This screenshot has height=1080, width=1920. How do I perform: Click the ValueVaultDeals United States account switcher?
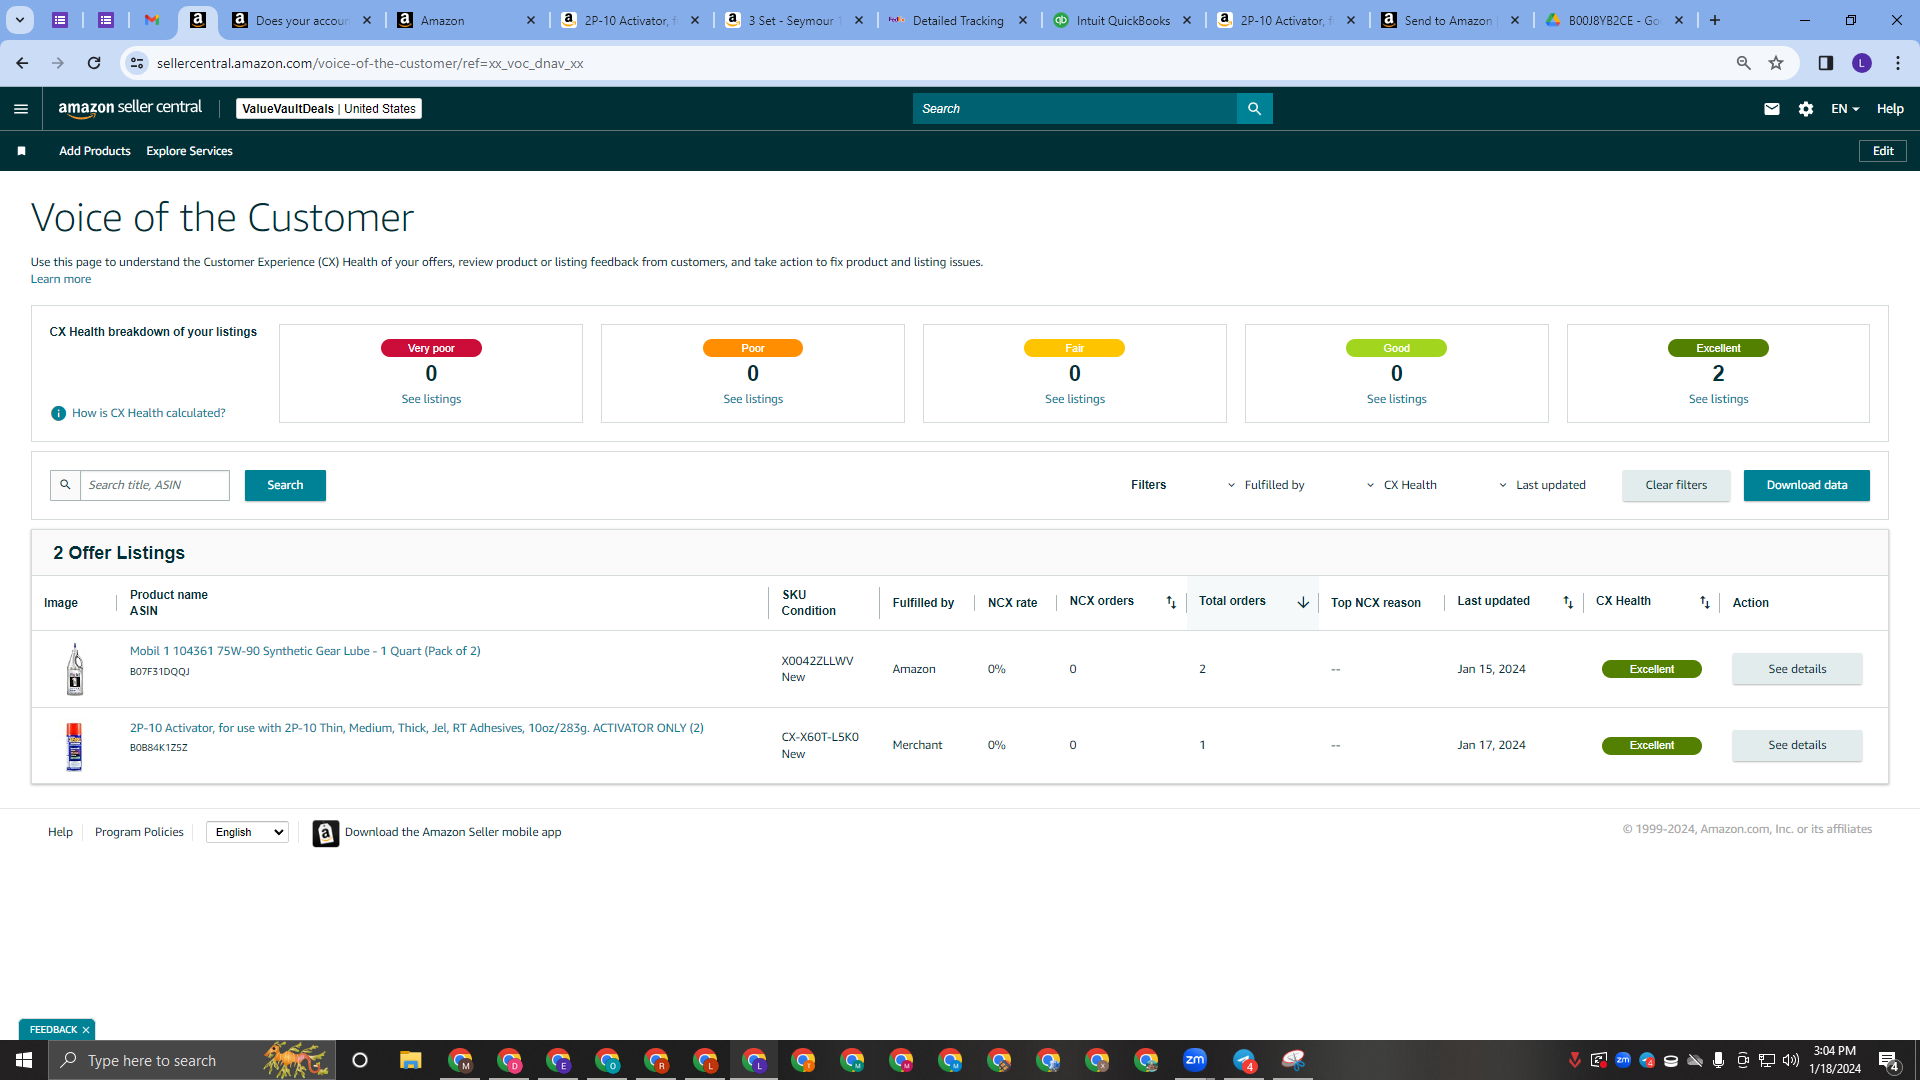[329, 109]
